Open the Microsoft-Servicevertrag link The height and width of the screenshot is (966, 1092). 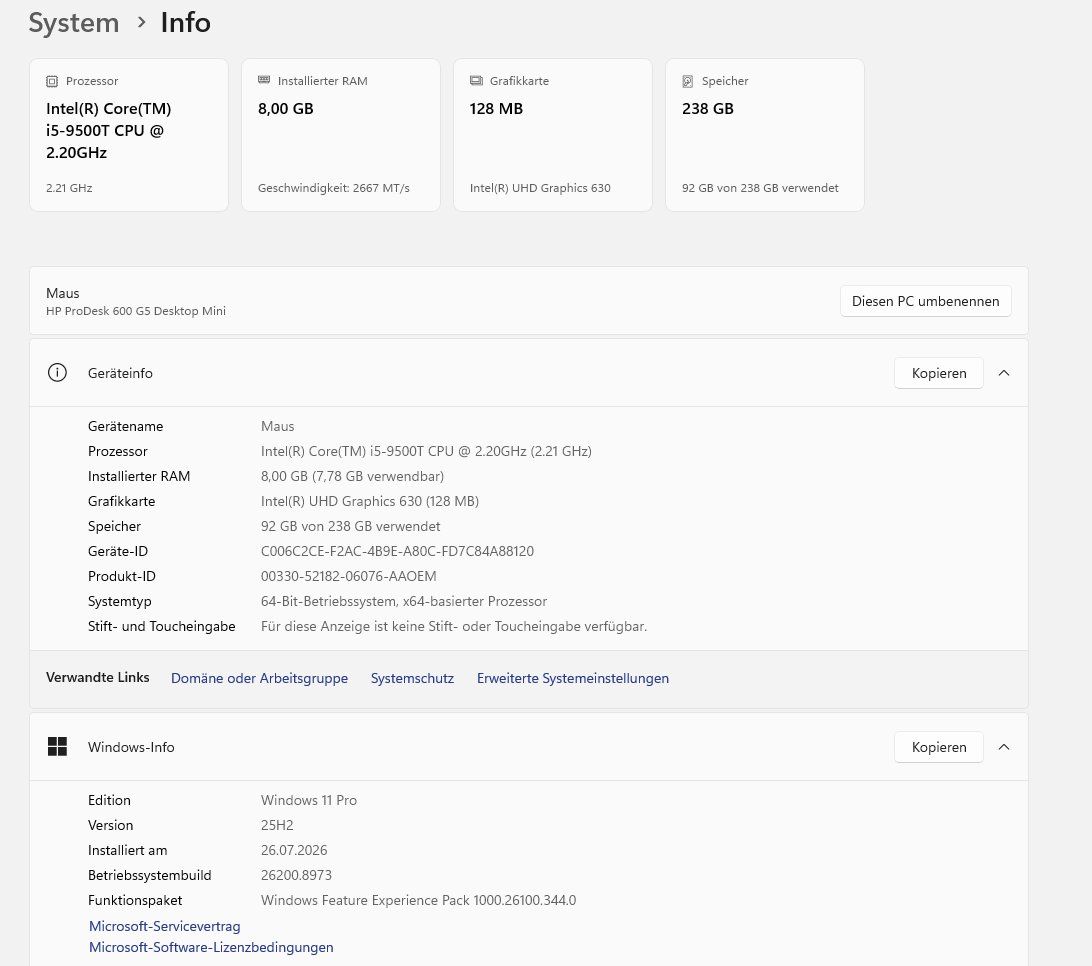(x=164, y=926)
